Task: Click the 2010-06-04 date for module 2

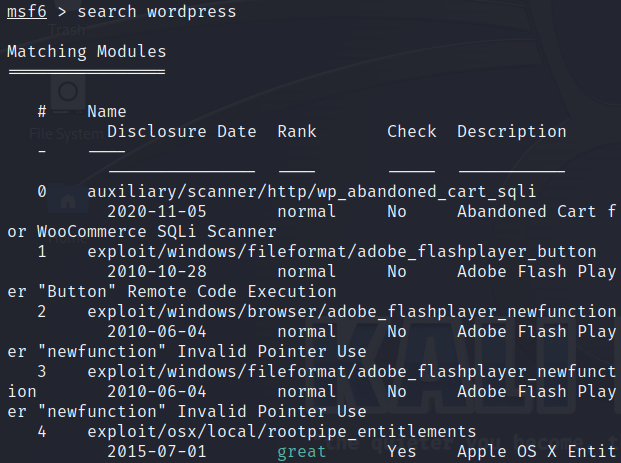Action: [157, 332]
